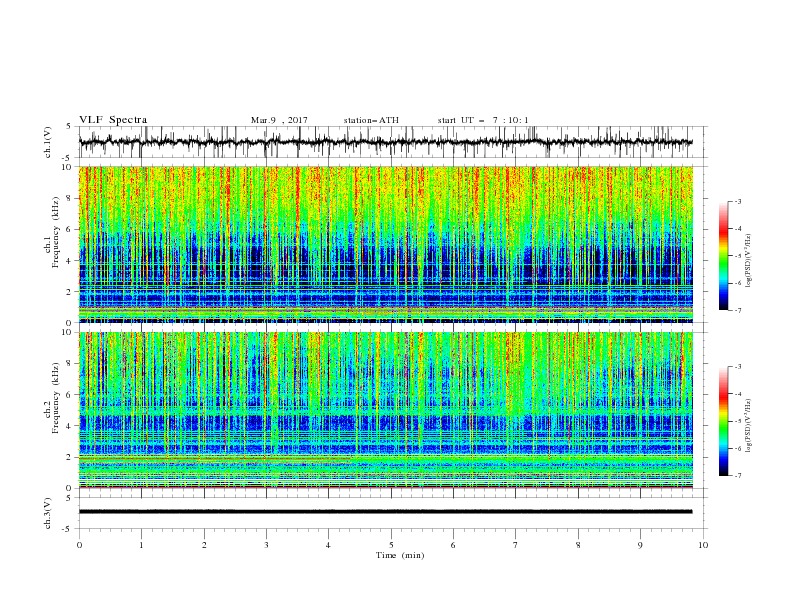Click the ch.3 flat waveform trace

[x=385, y=512]
